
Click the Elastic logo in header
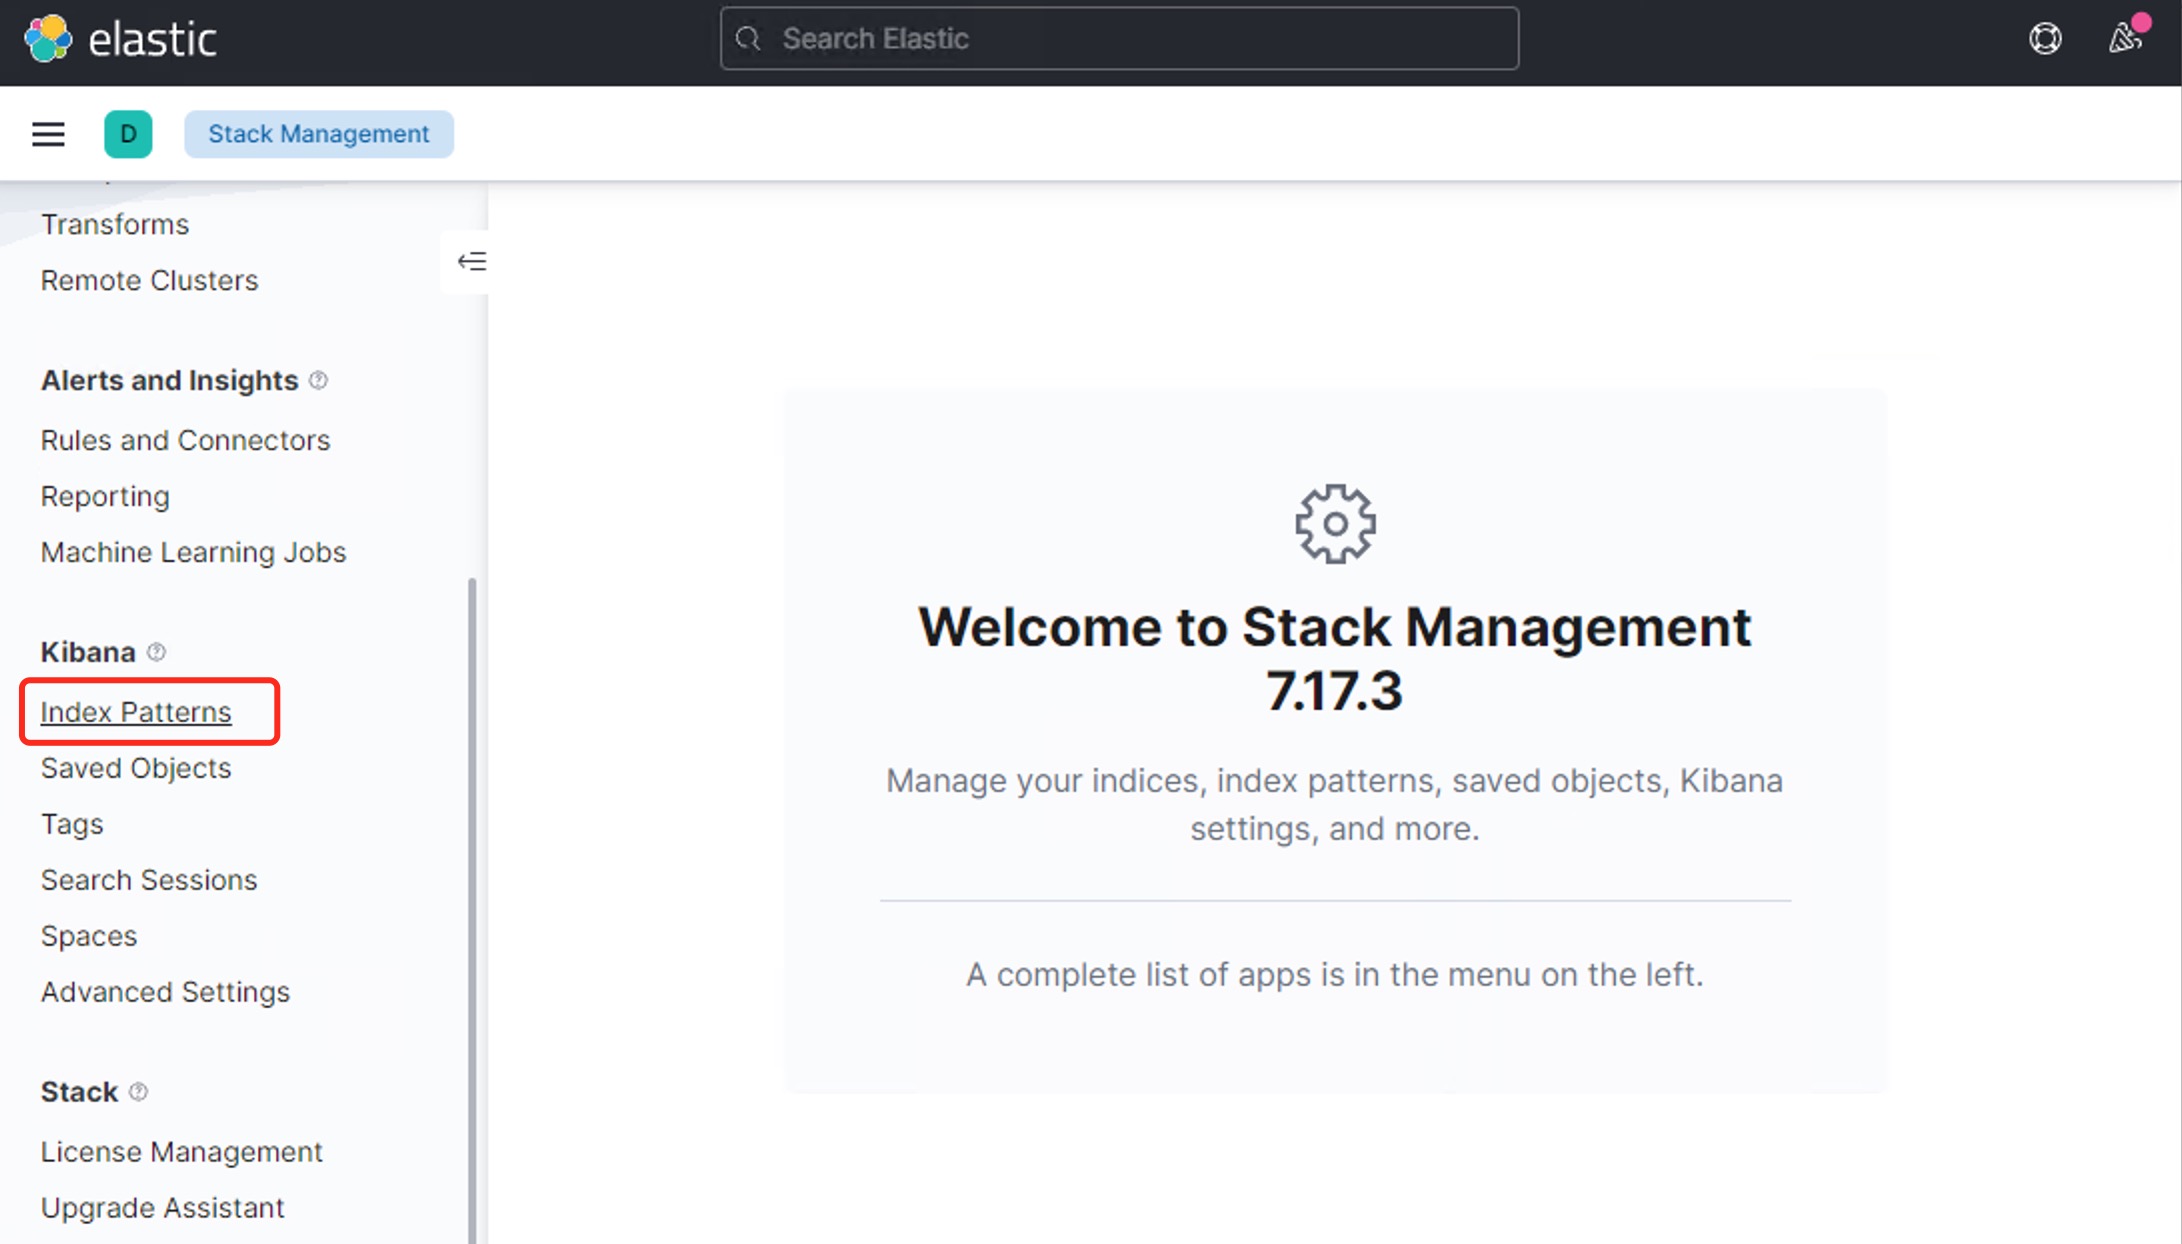120,40
